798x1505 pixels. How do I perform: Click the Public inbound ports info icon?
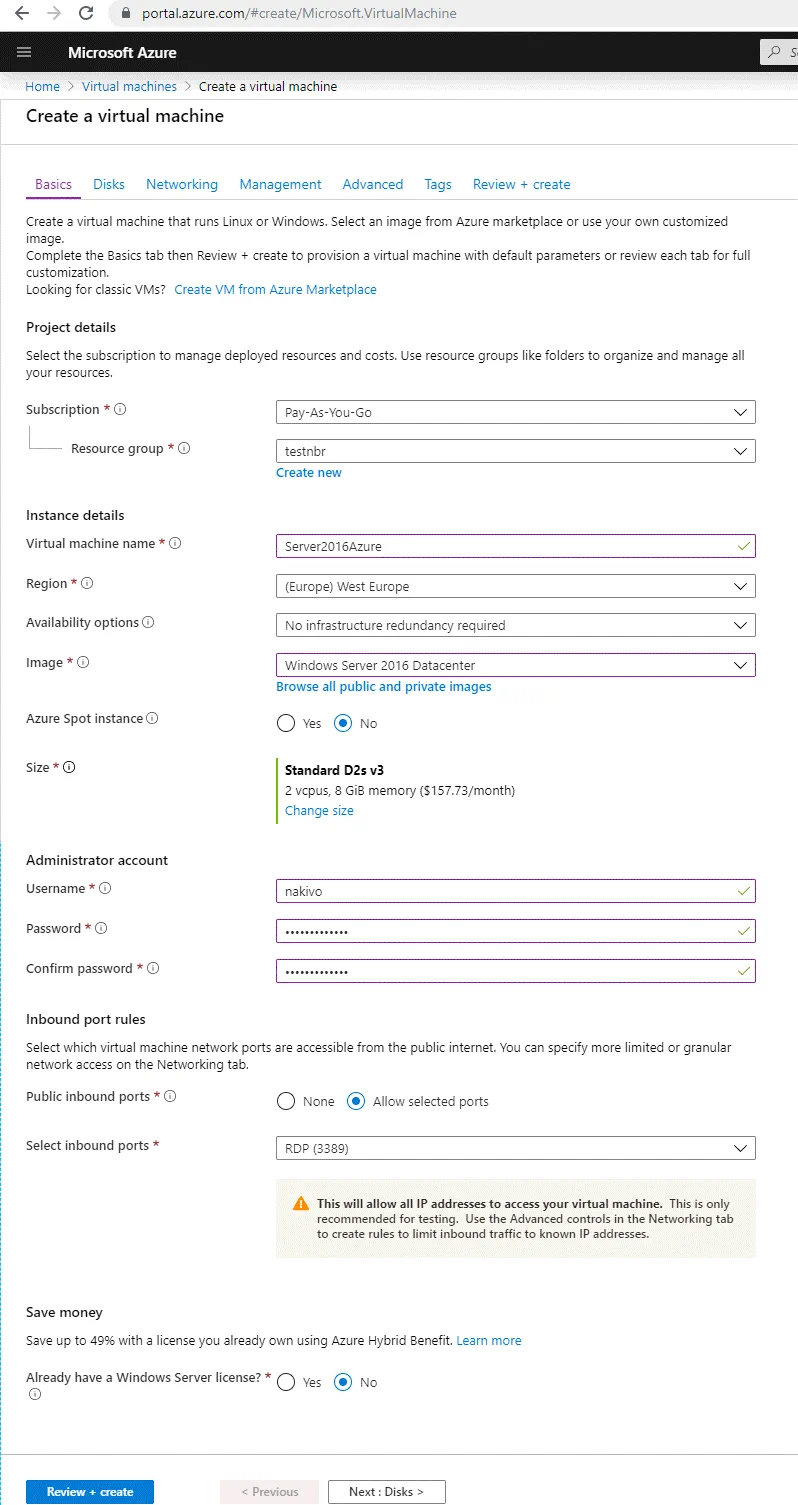[x=172, y=1096]
